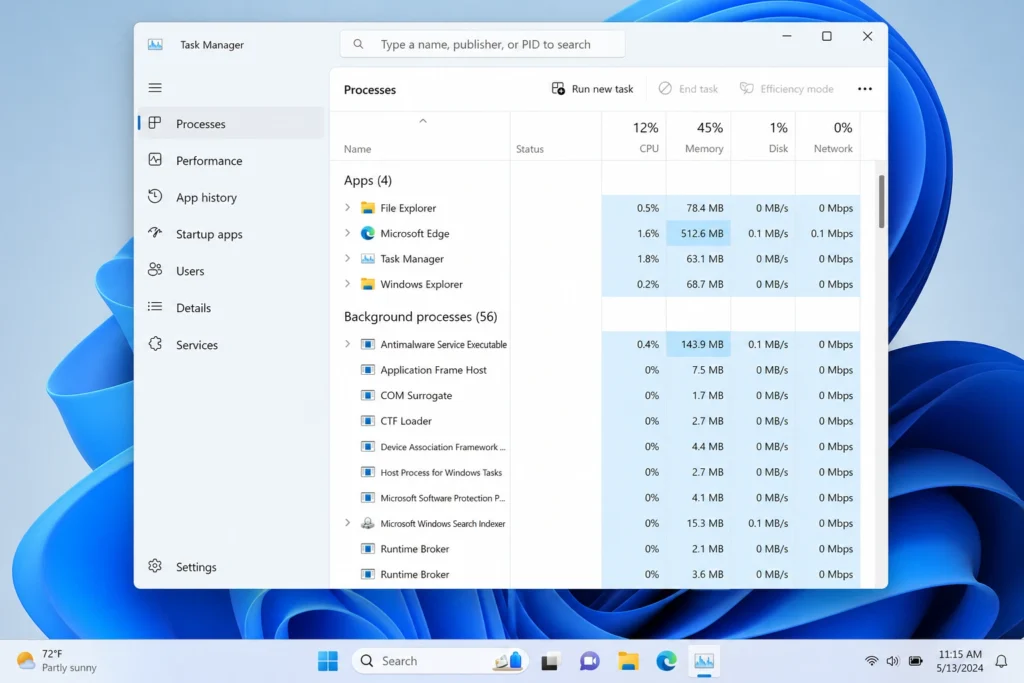Click the Services puzzle icon
Viewport: 1024px width, 683px height.
click(x=155, y=344)
